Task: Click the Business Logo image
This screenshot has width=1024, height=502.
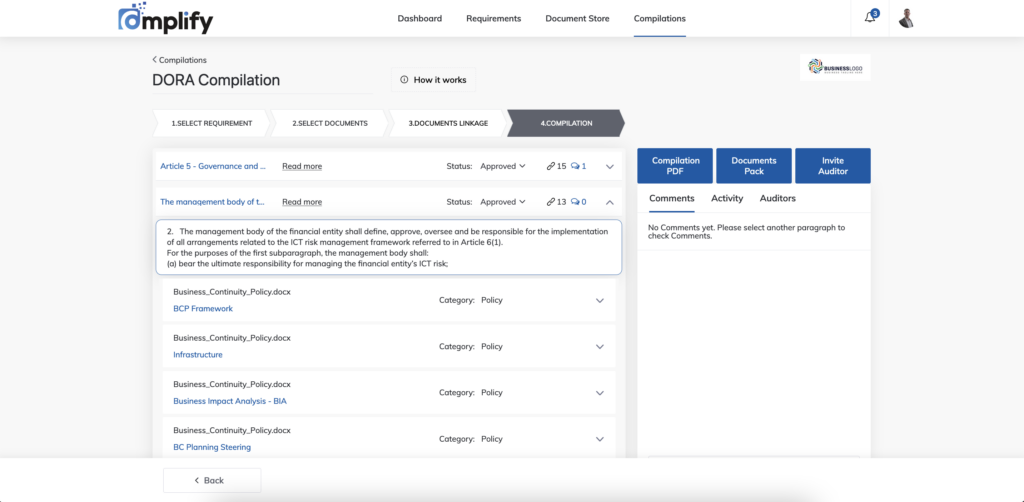Action: tap(835, 67)
